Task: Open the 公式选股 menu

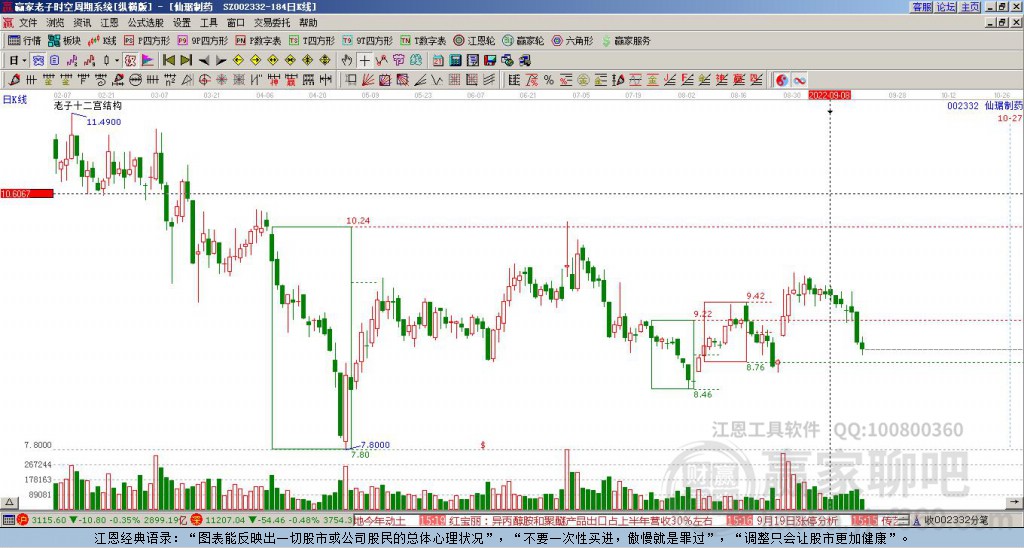Action: pyautogui.click(x=146, y=23)
